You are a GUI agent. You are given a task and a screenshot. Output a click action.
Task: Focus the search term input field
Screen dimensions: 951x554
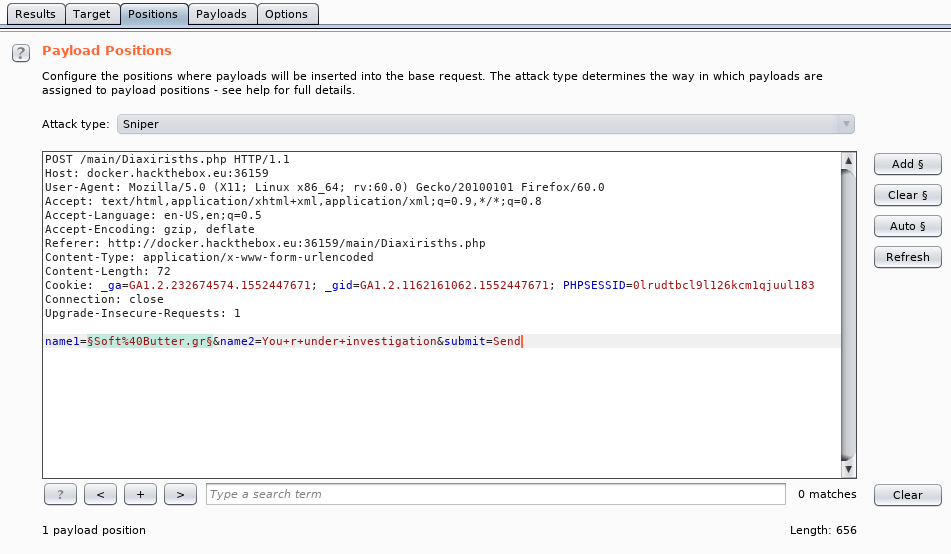495,494
